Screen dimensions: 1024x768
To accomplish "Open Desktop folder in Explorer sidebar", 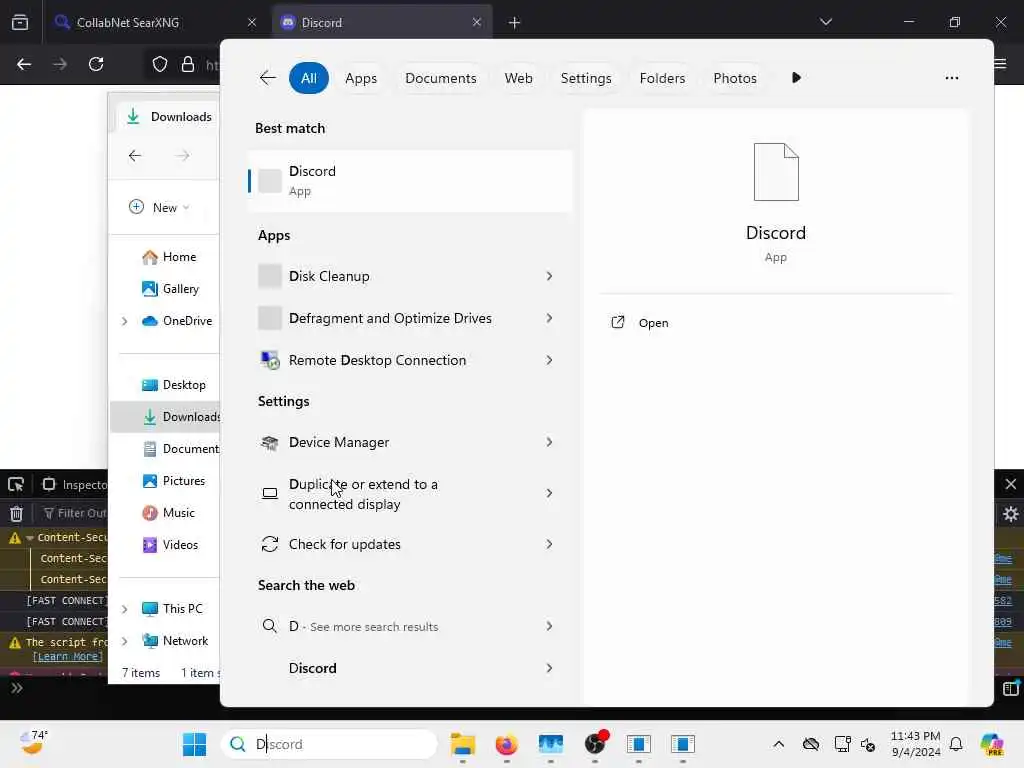I will click(174, 385).
